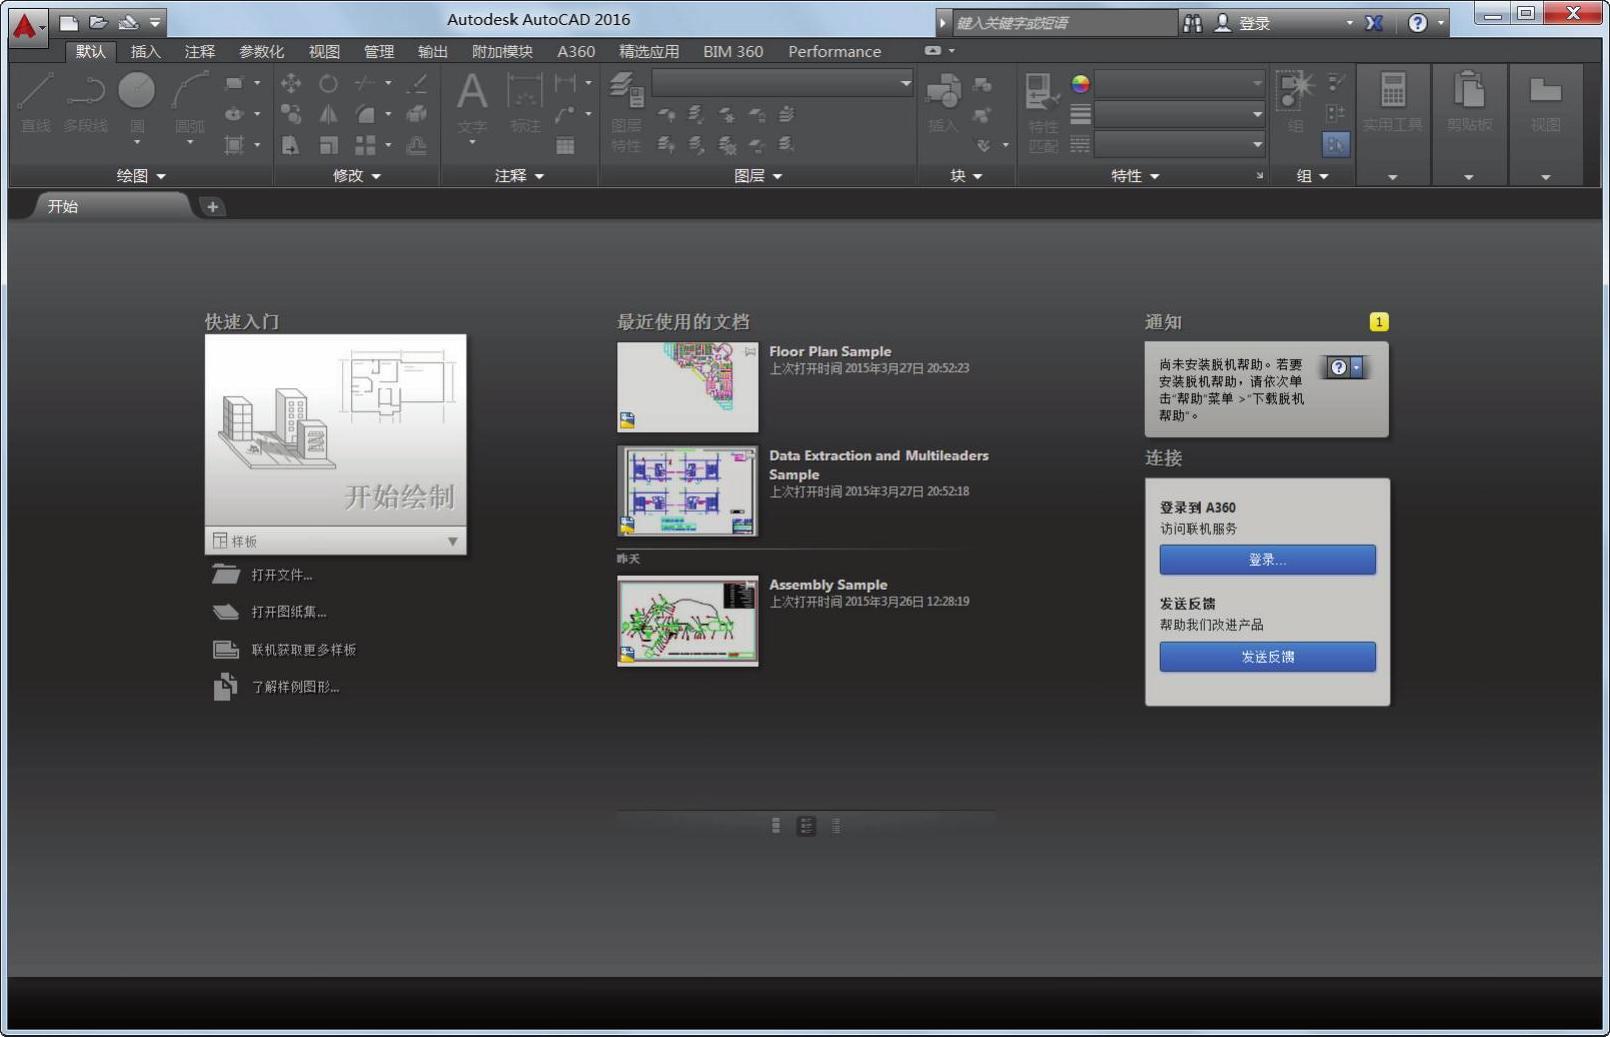Switch to the 插入 ribbon tab
Viewport: 1610px width, 1037px height.
pos(145,51)
